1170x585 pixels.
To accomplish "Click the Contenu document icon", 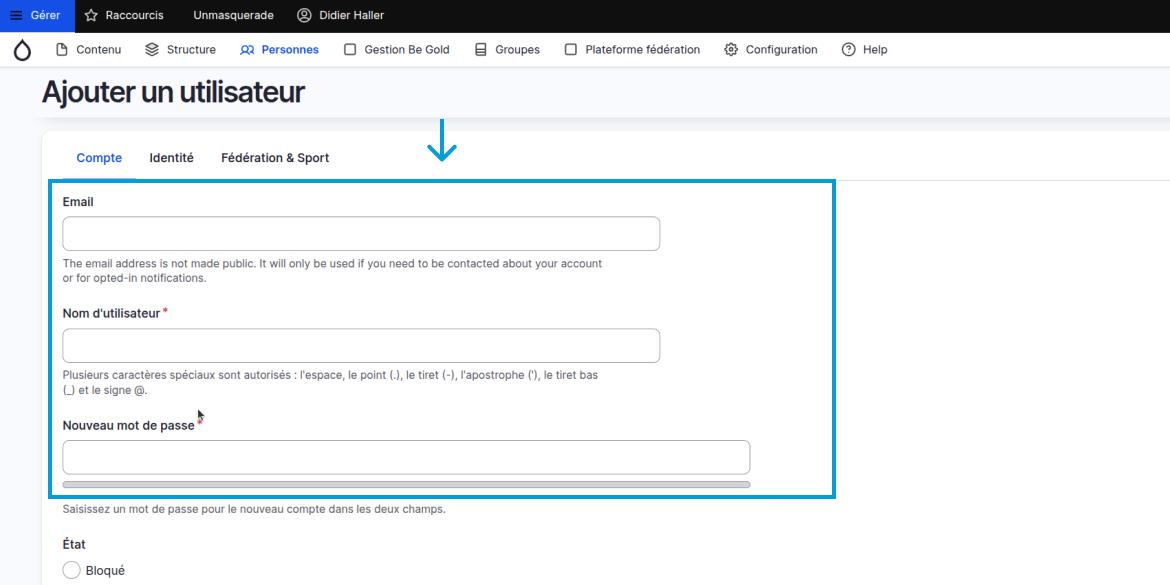I will [x=62, y=50].
